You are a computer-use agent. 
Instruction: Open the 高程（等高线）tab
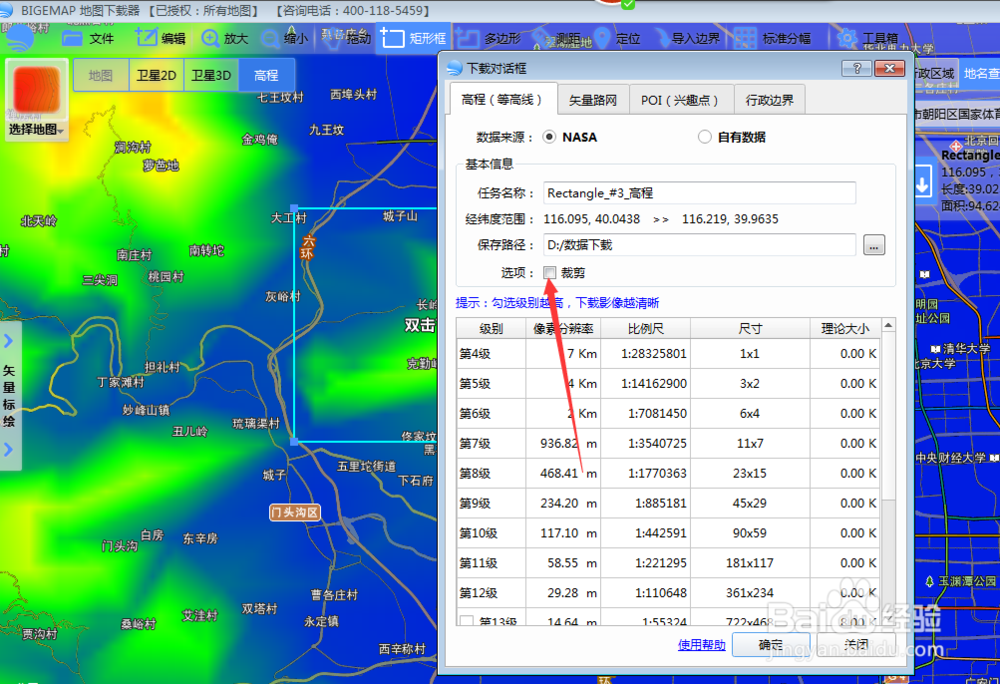[x=502, y=99]
